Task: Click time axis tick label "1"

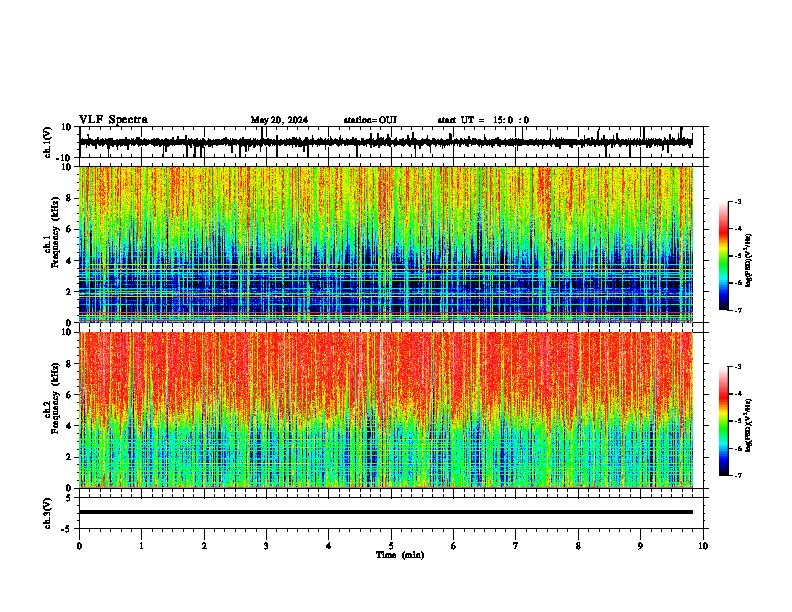Action: [141, 546]
